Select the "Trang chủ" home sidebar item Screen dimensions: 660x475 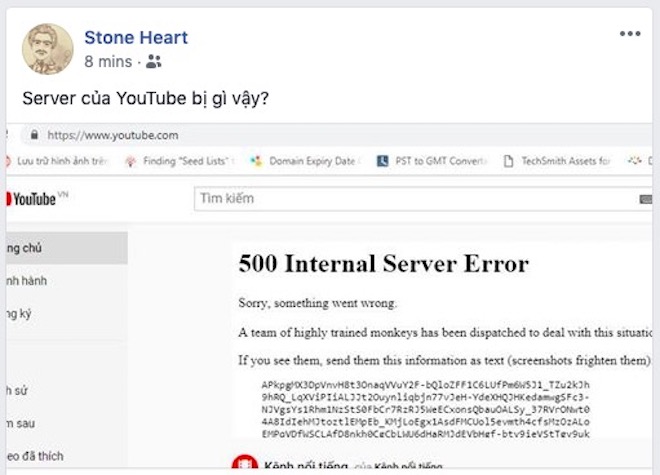[x=28, y=248]
